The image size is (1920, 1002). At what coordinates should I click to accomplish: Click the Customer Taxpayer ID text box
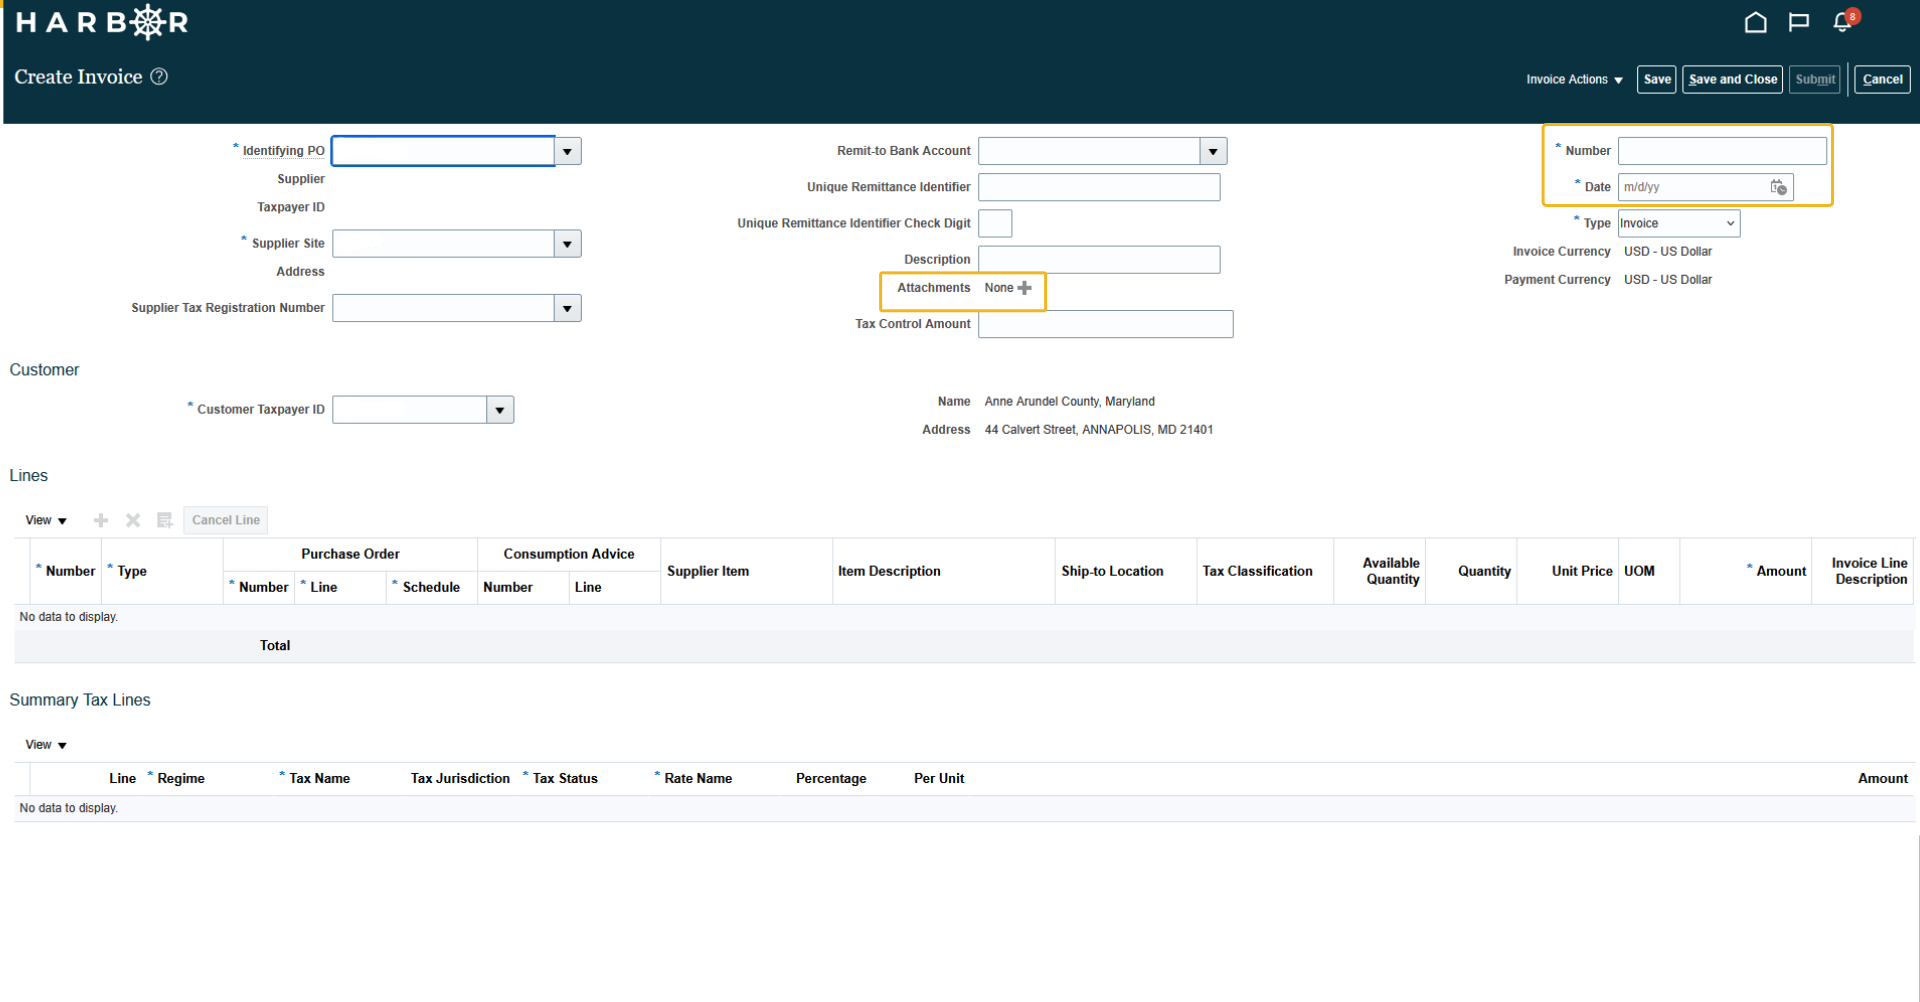tap(410, 410)
